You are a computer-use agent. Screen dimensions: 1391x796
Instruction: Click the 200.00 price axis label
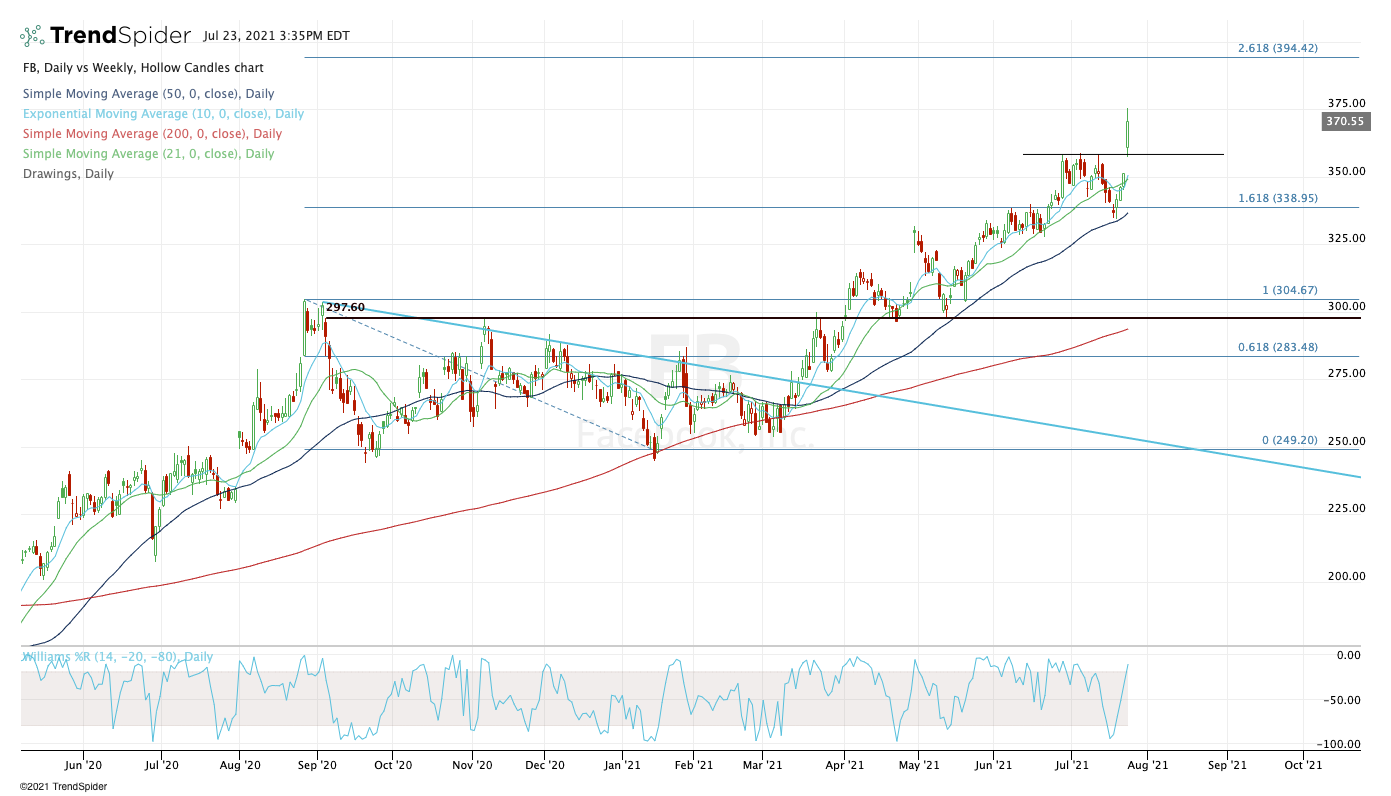point(1346,576)
